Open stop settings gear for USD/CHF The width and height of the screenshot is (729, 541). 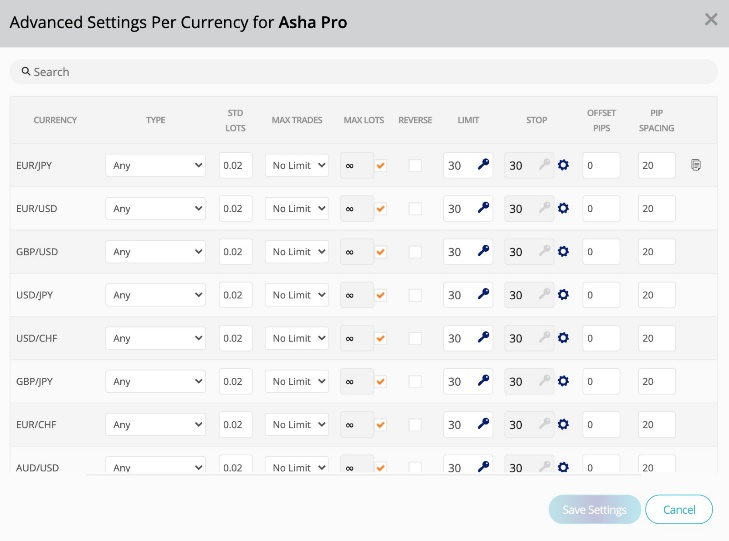(563, 338)
